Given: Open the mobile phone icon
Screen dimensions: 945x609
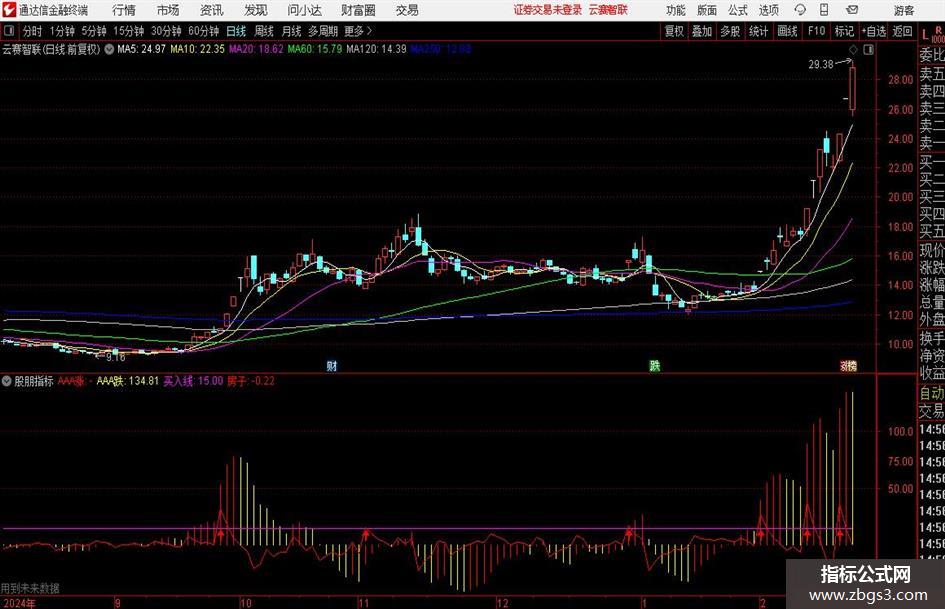Looking at the screenshot, I should tap(824, 10).
